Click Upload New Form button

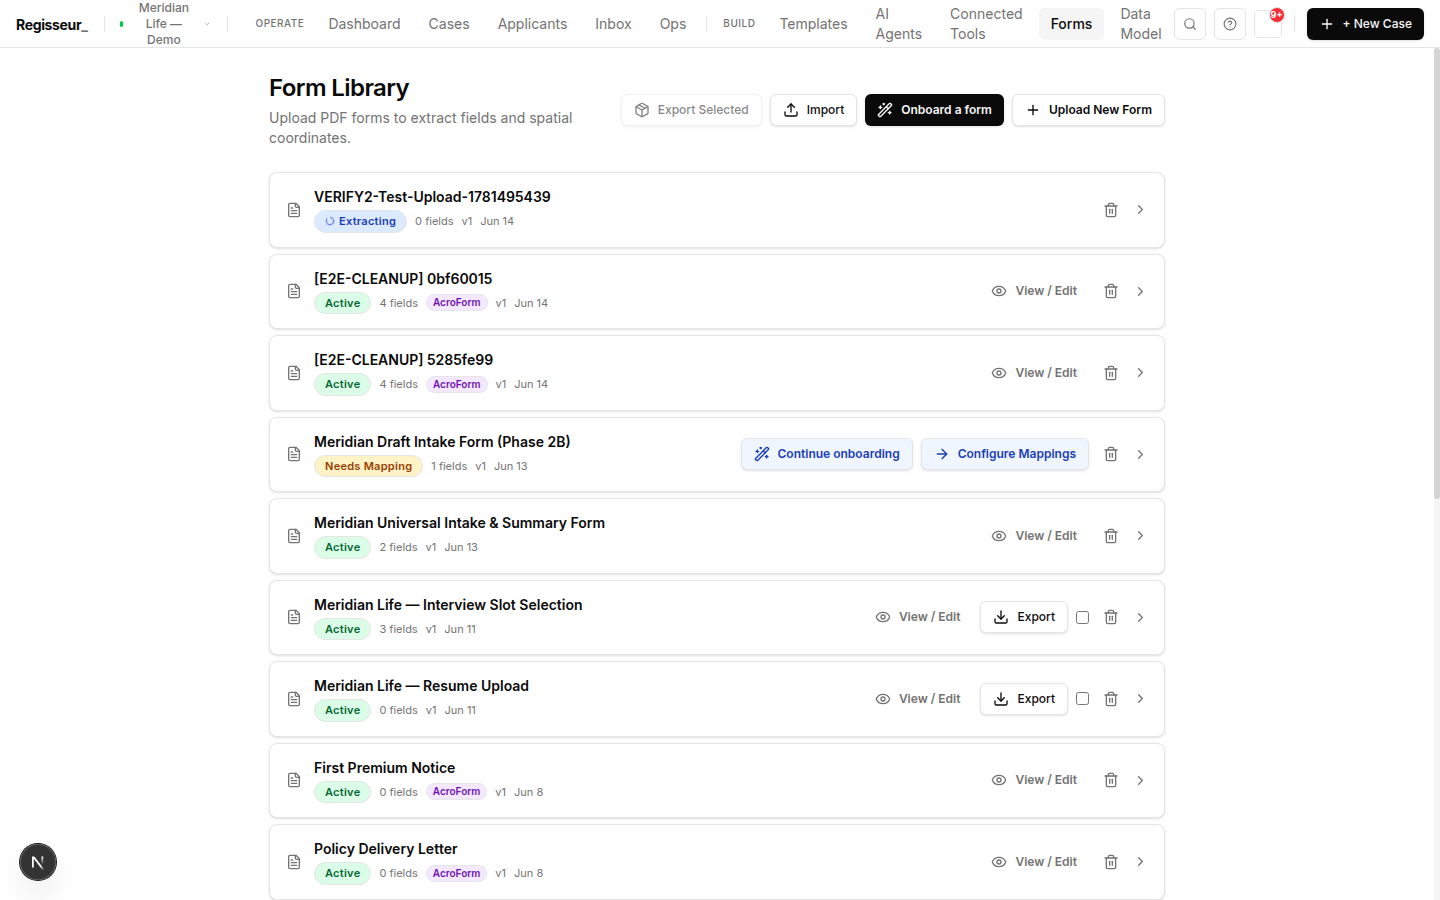click(1088, 110)
